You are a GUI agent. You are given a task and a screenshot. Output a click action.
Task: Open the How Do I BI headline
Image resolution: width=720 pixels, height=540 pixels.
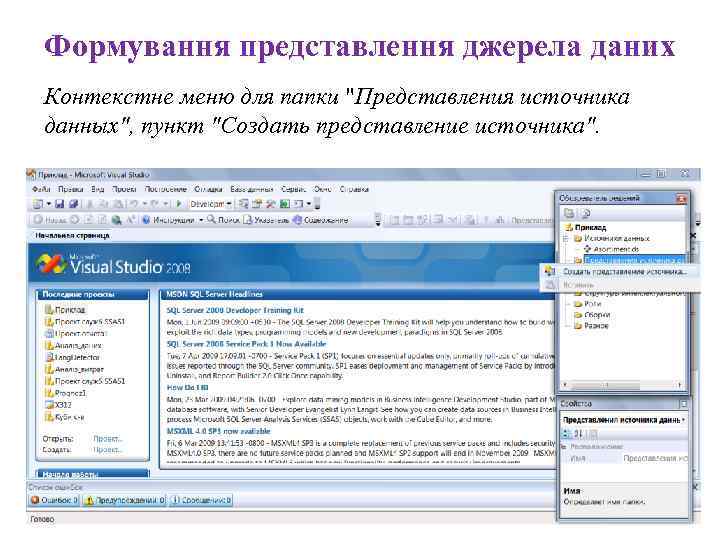point(187,388)
